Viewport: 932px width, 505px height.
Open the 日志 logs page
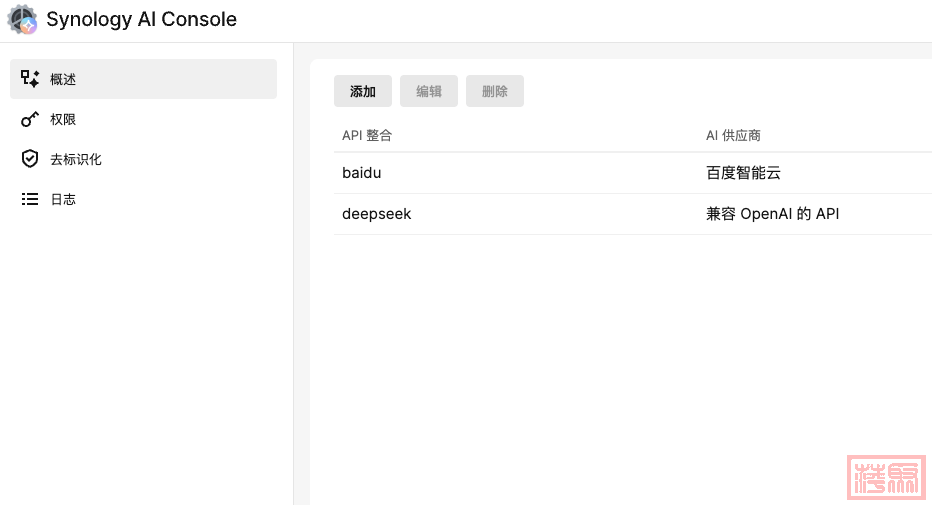point(63,199)
